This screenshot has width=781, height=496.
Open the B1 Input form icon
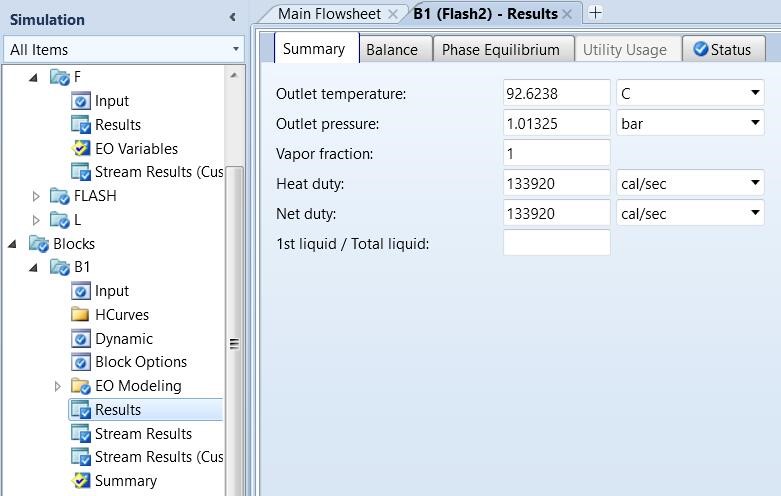pos(81,291)
